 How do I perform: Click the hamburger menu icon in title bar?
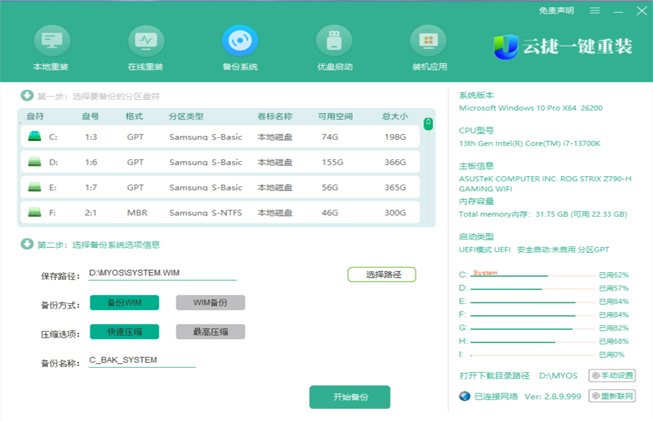pos(594,11)
